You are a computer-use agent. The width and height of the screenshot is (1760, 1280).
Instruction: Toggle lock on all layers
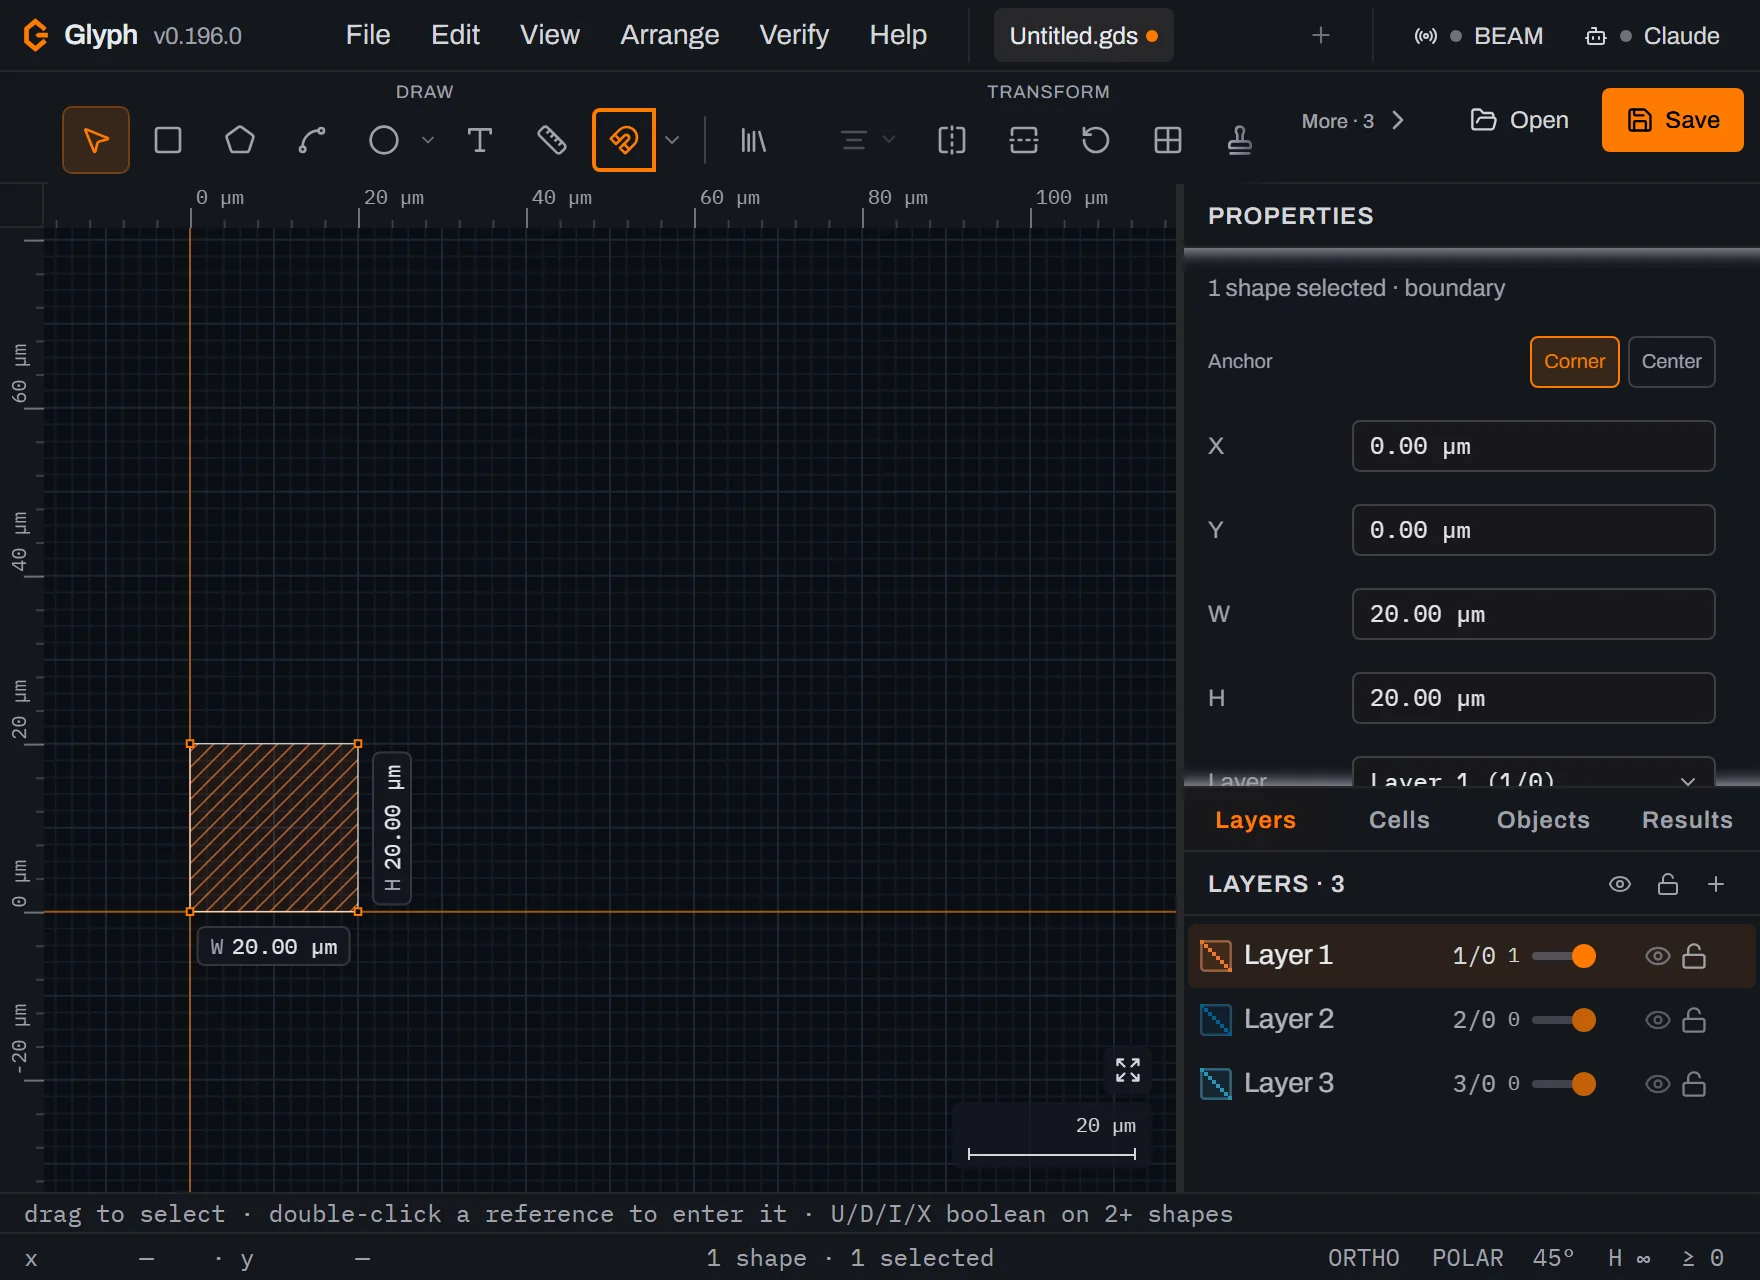pyautogui.click(x=1668, y=884)
